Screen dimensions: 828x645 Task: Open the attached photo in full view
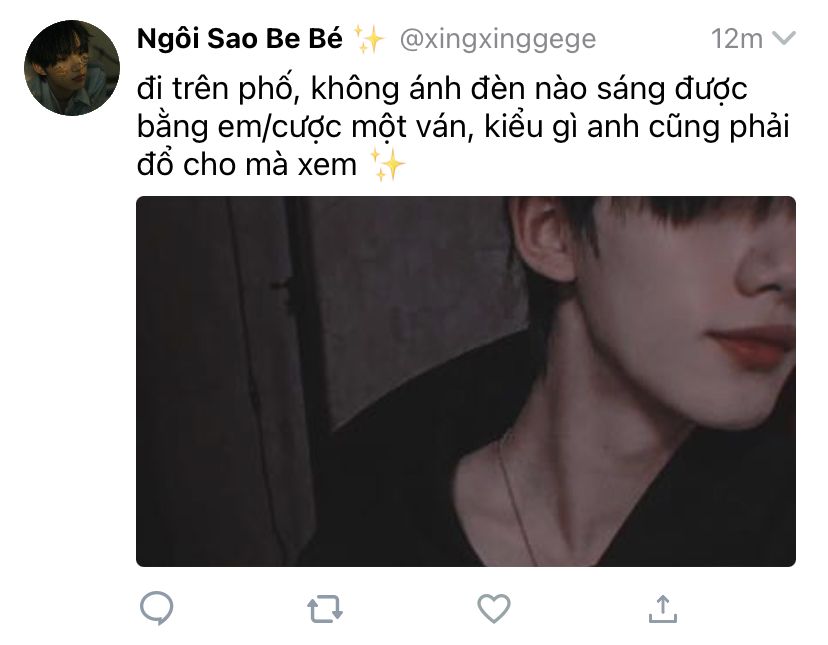[x=466, y=381]
